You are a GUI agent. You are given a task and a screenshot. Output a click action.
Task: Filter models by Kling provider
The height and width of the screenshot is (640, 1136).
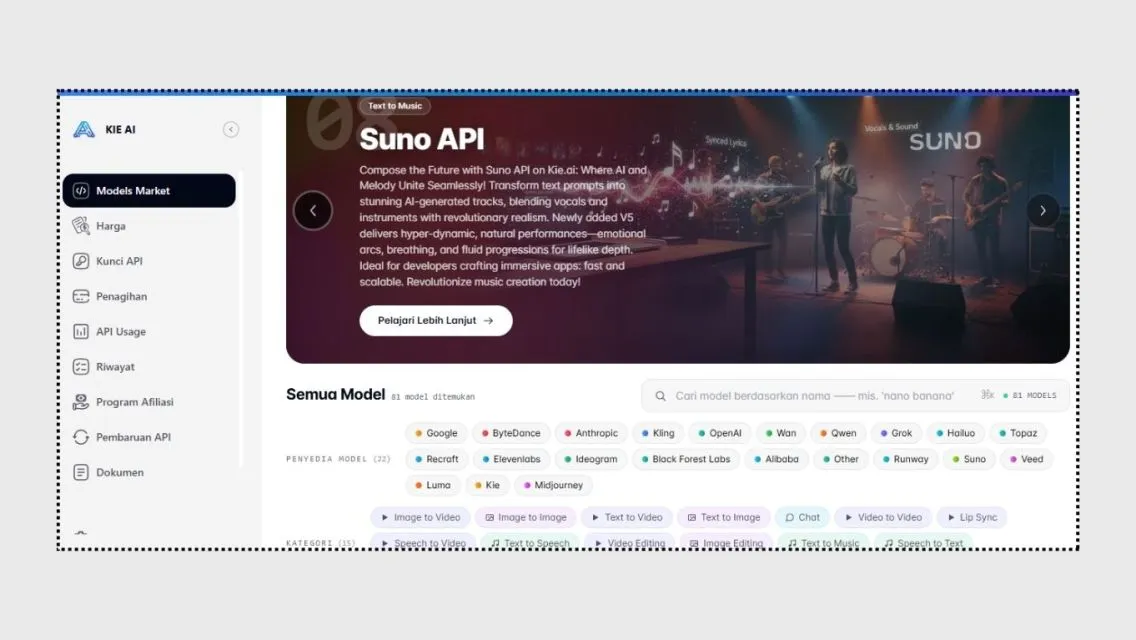click(658, 433)
